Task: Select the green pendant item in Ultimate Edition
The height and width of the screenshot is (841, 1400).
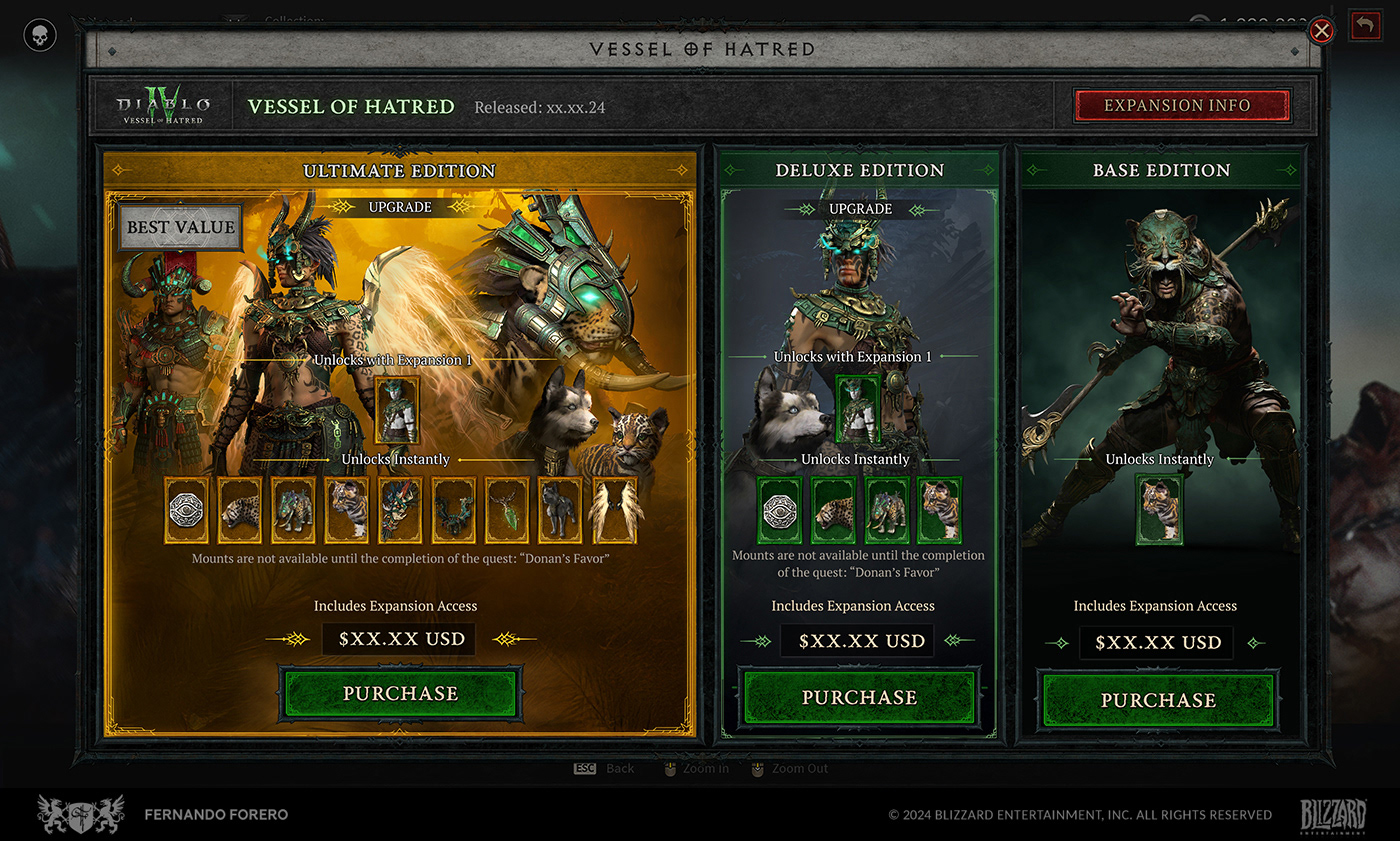Action: tap(507, 510)
